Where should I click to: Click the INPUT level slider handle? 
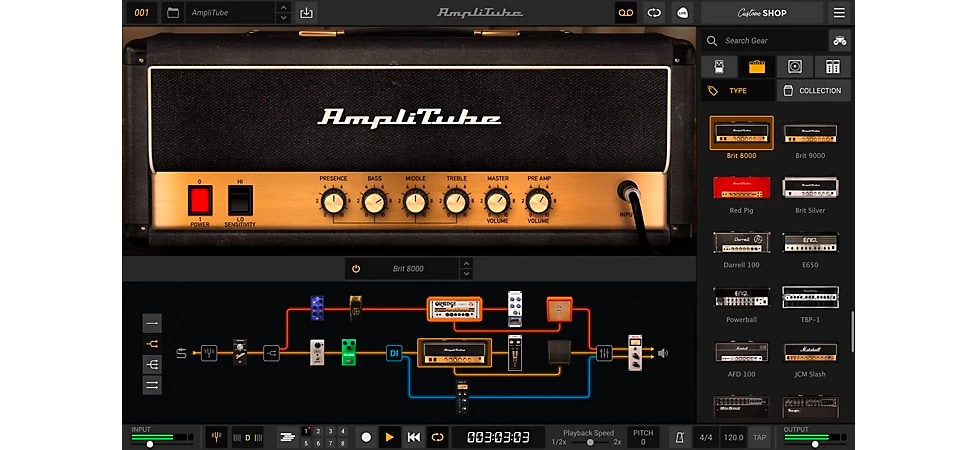click(x=149, y=444)
